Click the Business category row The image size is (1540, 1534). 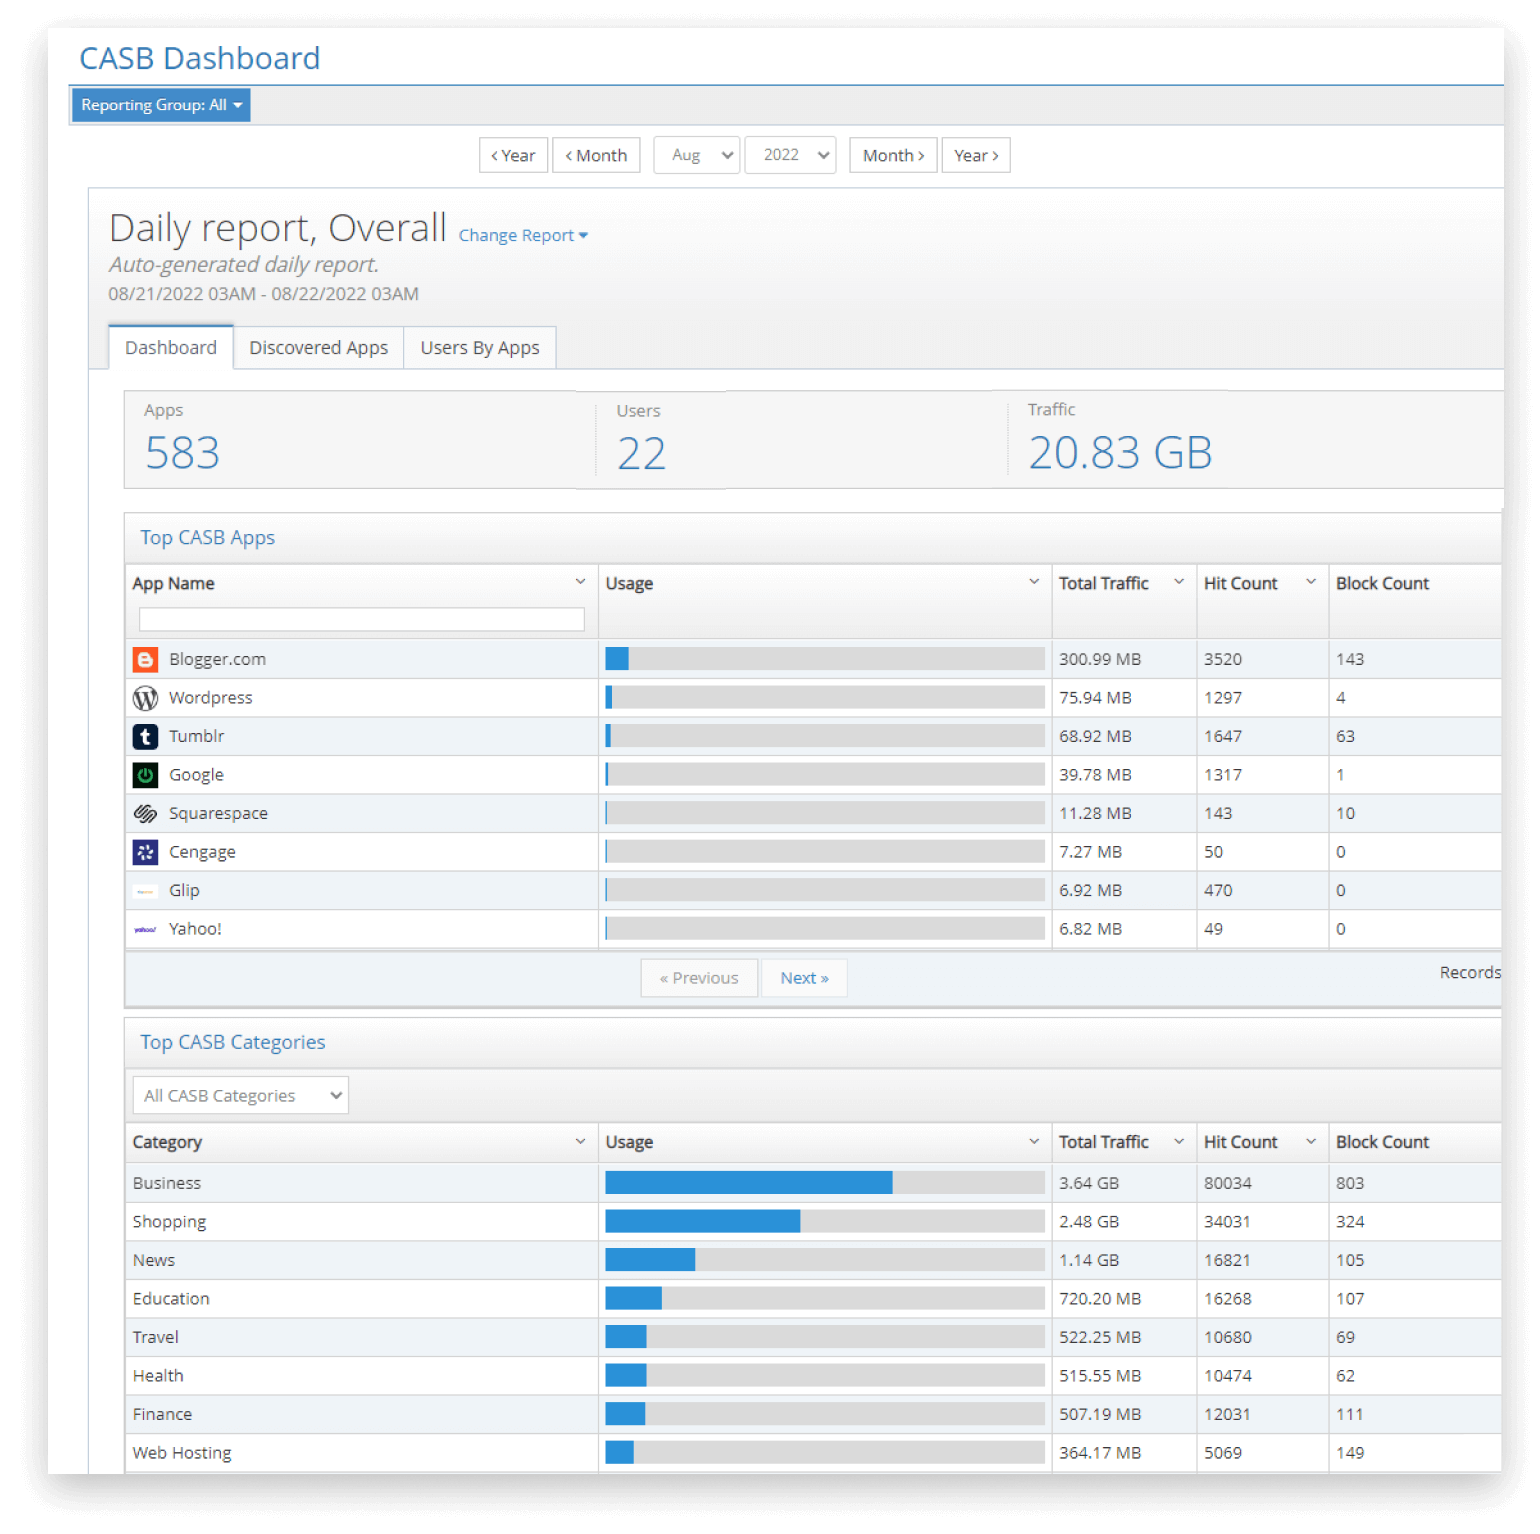click(813, 1183)
